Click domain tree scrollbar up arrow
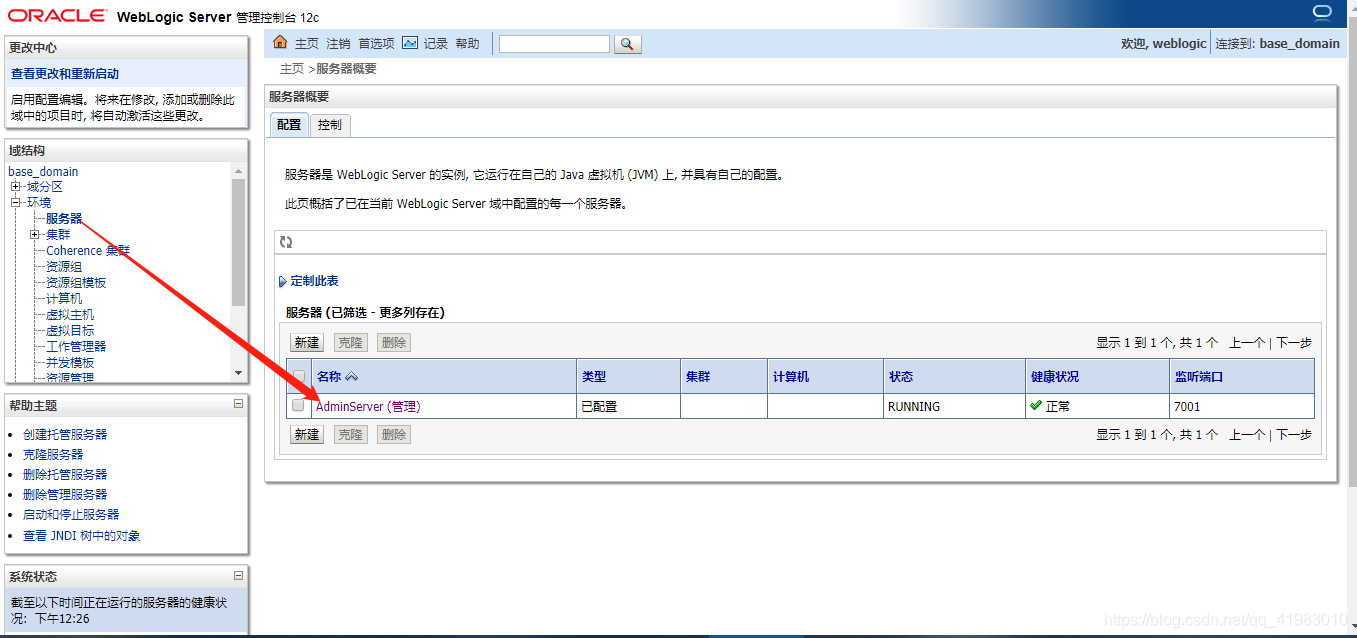Image resolution: width=1357 pixels, height=638 pixels. (238, 172)
